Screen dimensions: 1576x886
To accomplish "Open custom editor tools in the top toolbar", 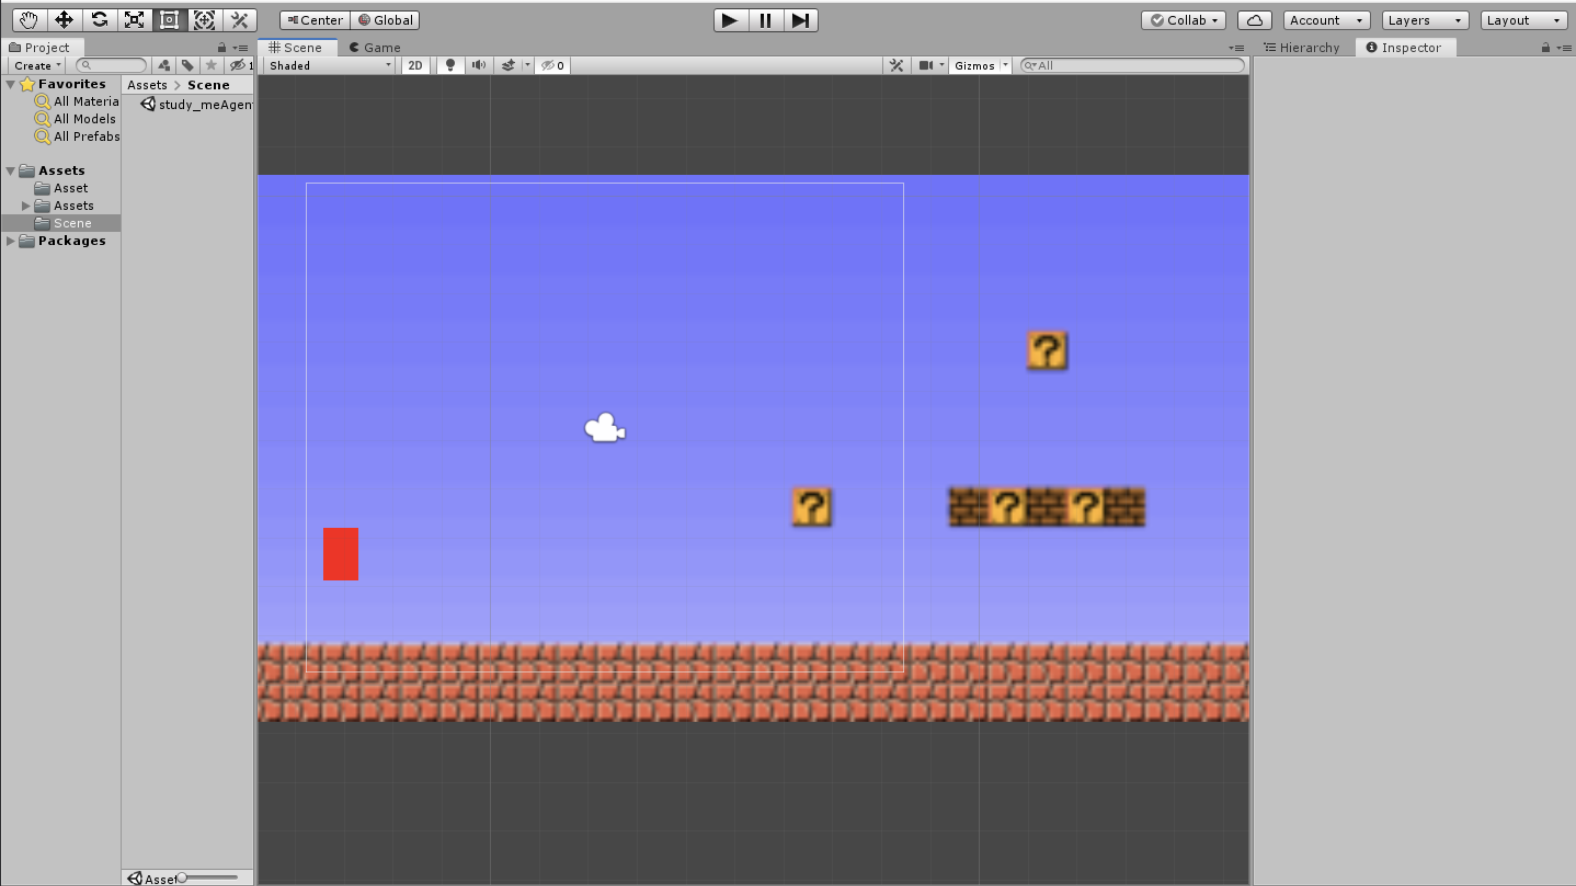I will point(239,20).
